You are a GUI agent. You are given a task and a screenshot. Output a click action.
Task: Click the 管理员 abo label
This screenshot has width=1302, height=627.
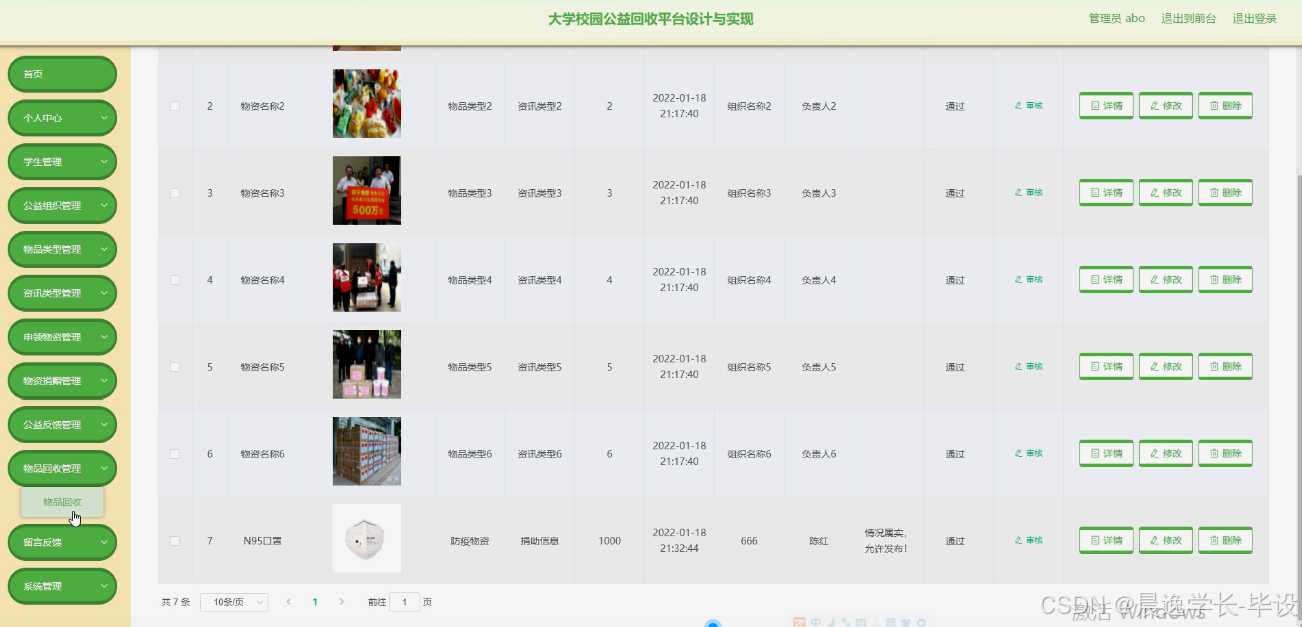point(1116,18)
